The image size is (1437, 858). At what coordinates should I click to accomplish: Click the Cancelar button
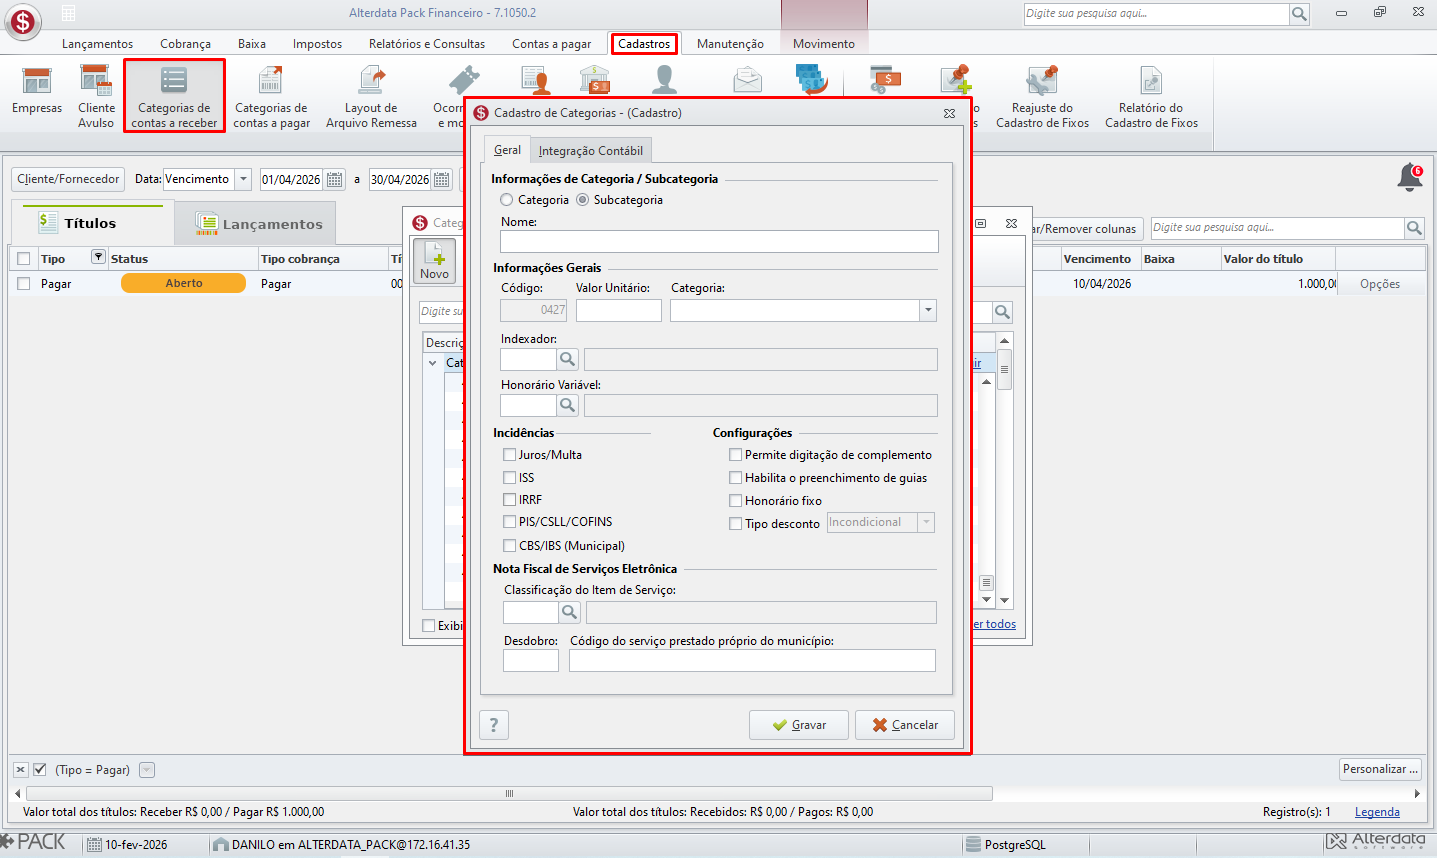[905, 725]
